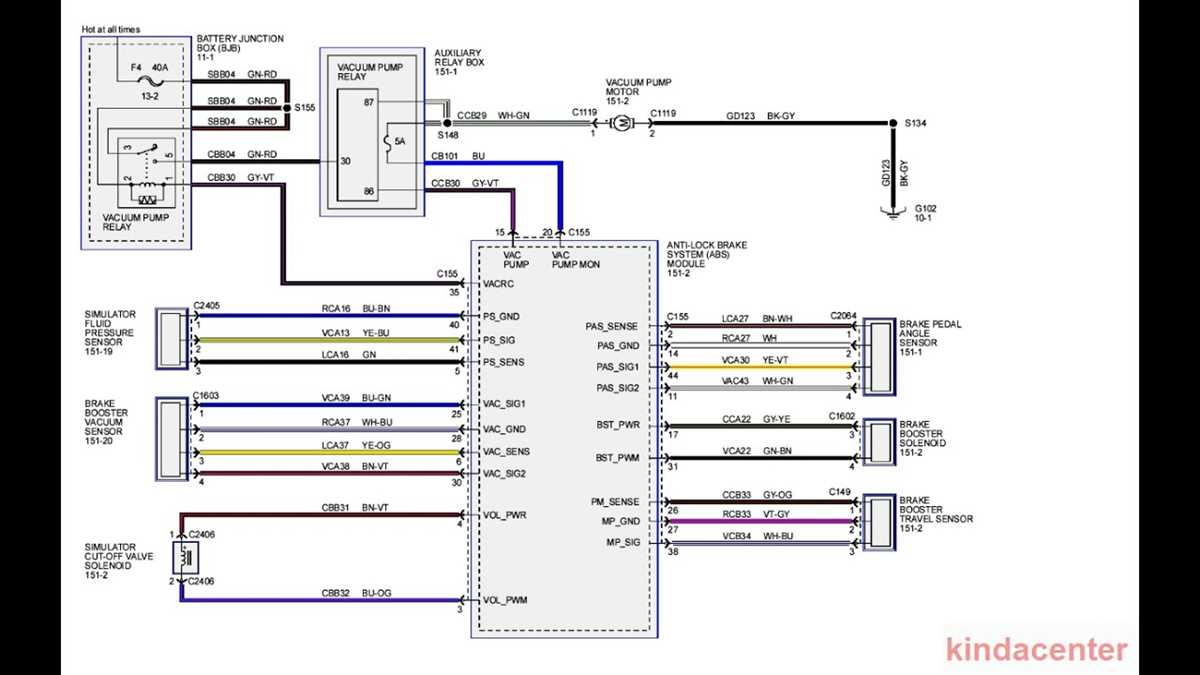Click the "PS_SENS" pin name

[x=504, y=362]
